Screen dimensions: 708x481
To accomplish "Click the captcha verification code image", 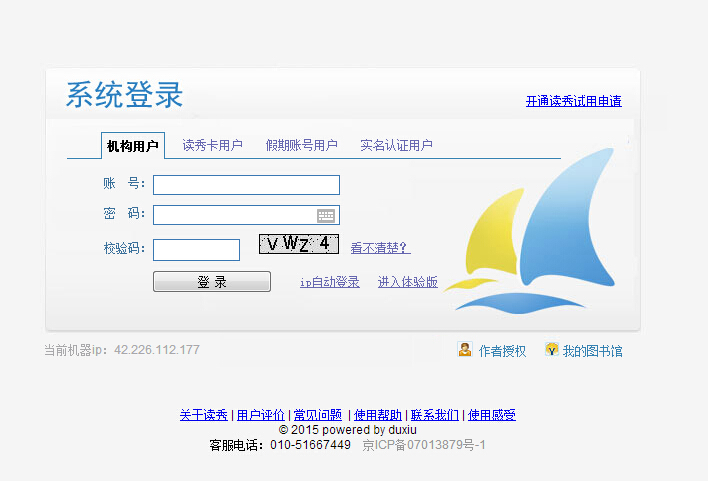I will [x=298, y=243].
